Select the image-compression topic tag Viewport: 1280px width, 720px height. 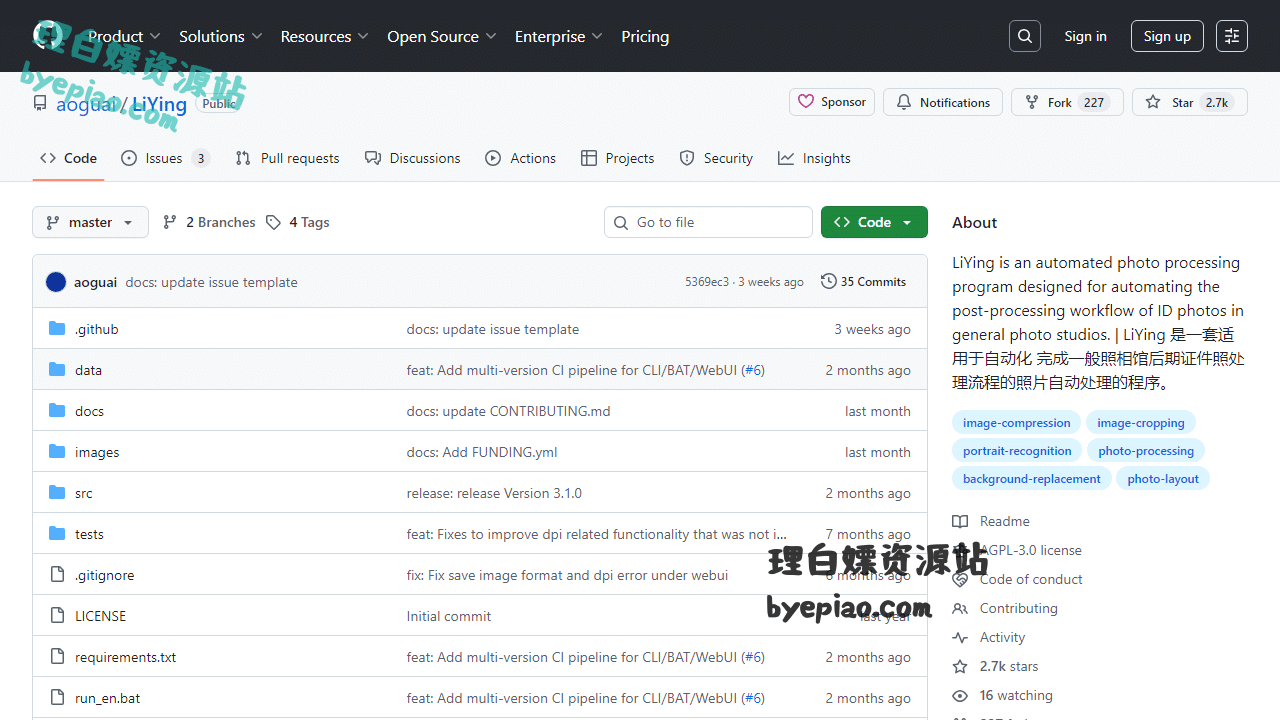1016,423
